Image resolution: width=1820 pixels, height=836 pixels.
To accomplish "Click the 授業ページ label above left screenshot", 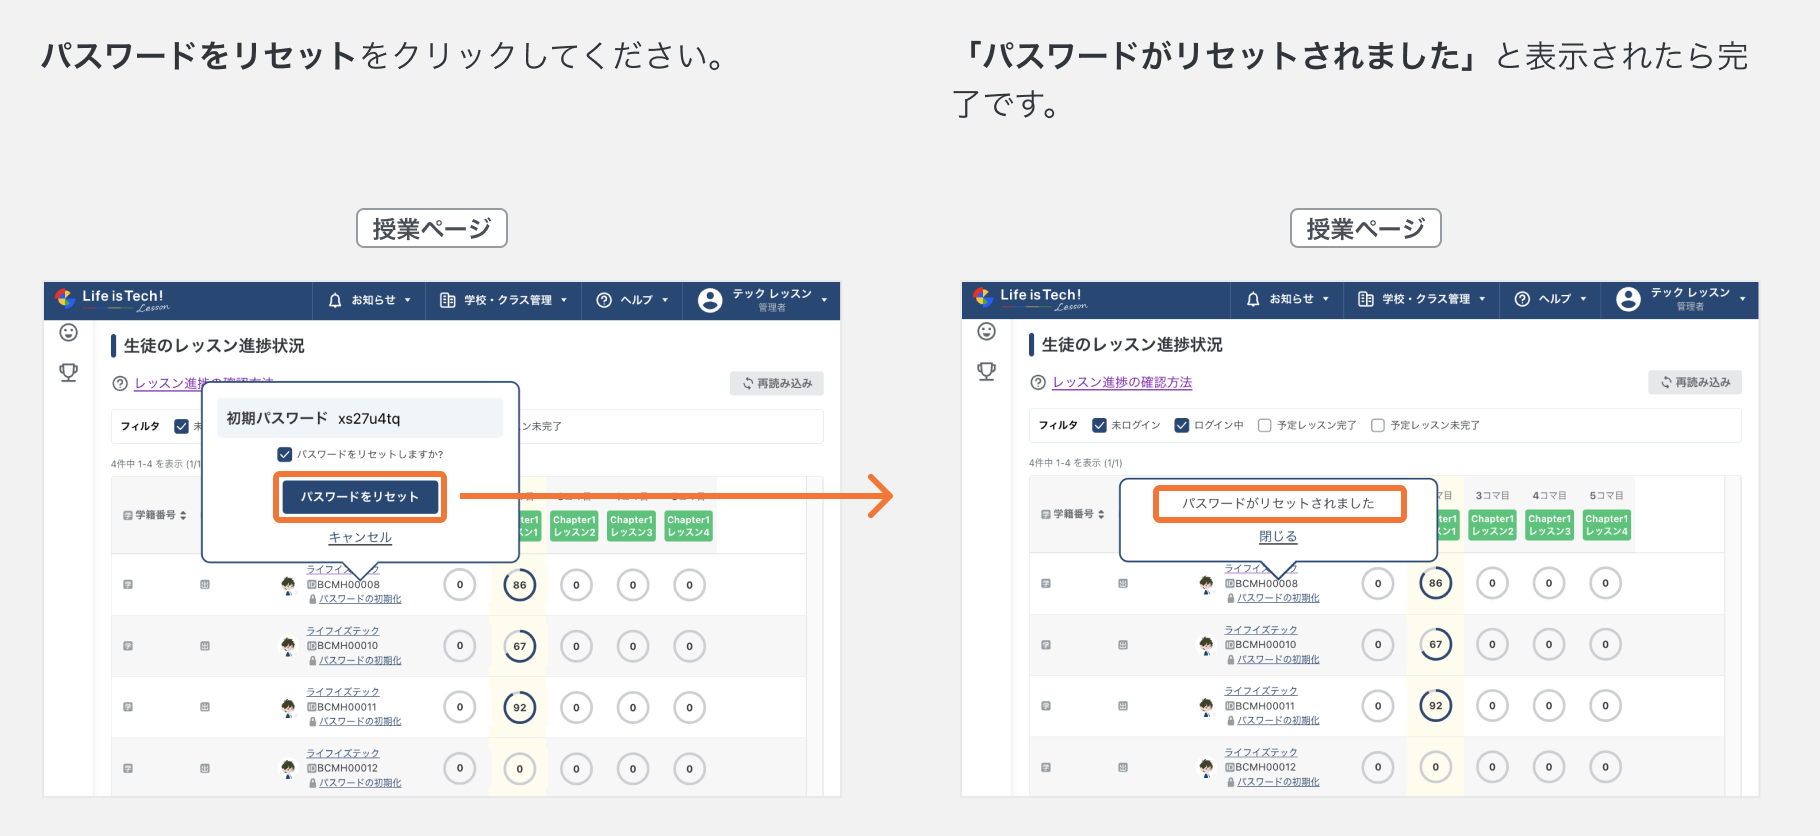I will click(432, 228).
